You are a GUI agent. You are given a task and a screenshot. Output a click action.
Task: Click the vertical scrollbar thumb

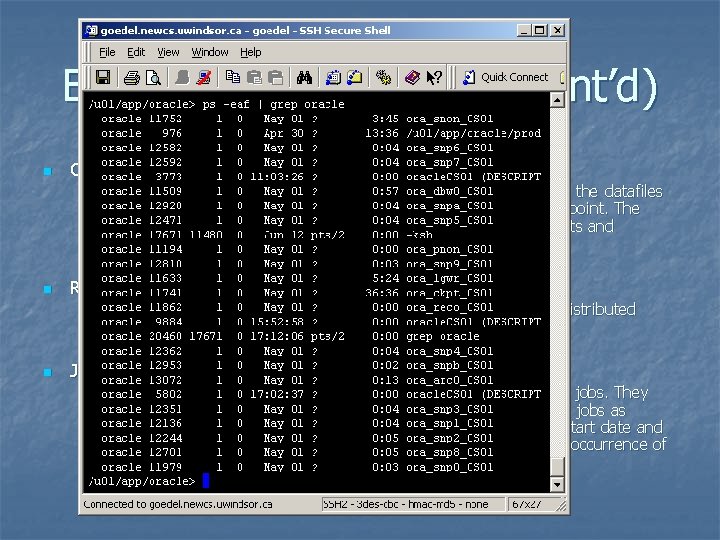pyautogui.click(x=557, y=467)
